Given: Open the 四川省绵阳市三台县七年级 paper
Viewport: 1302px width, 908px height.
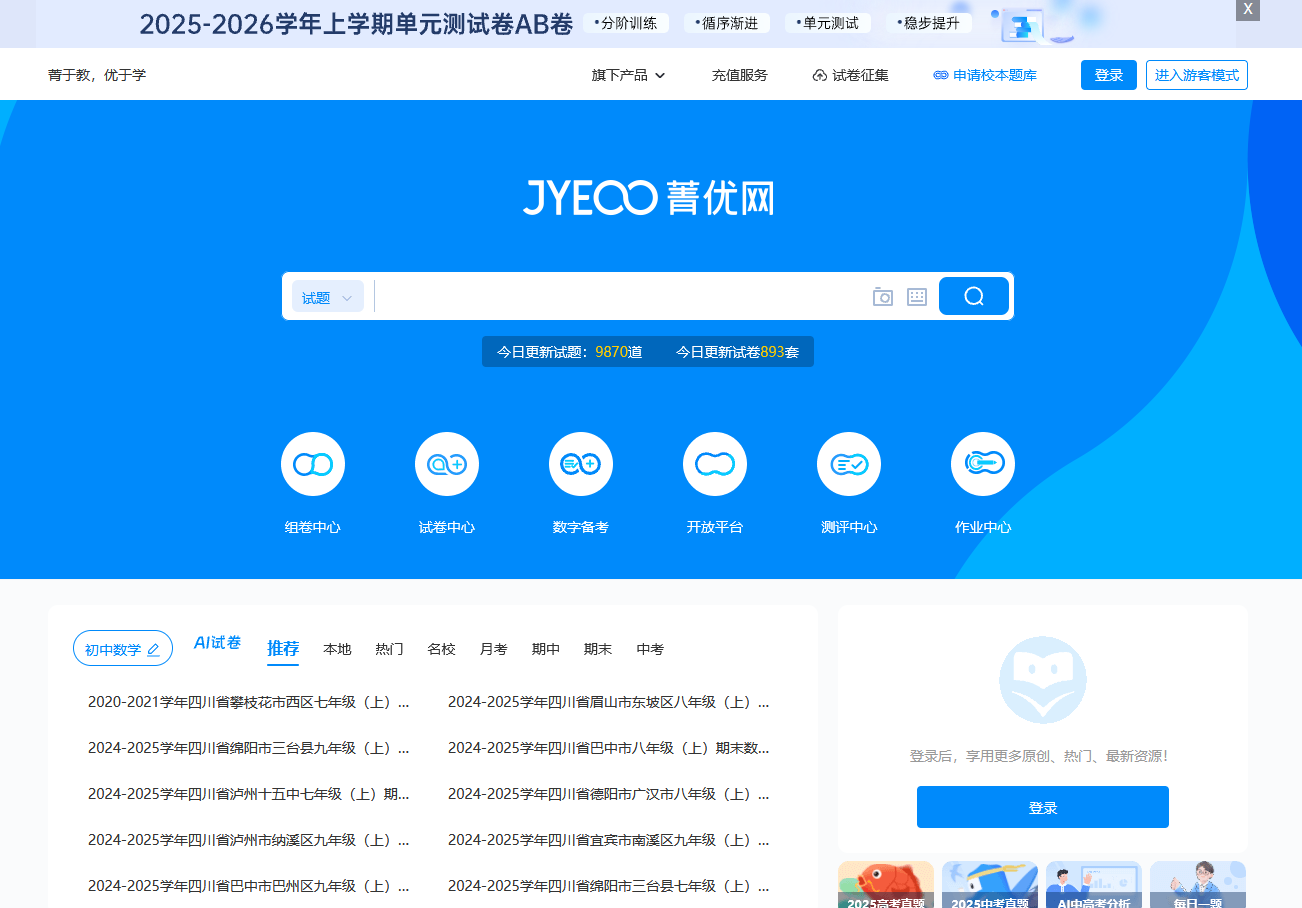Looking at the screenshot, I should click(x=609, y=886).
